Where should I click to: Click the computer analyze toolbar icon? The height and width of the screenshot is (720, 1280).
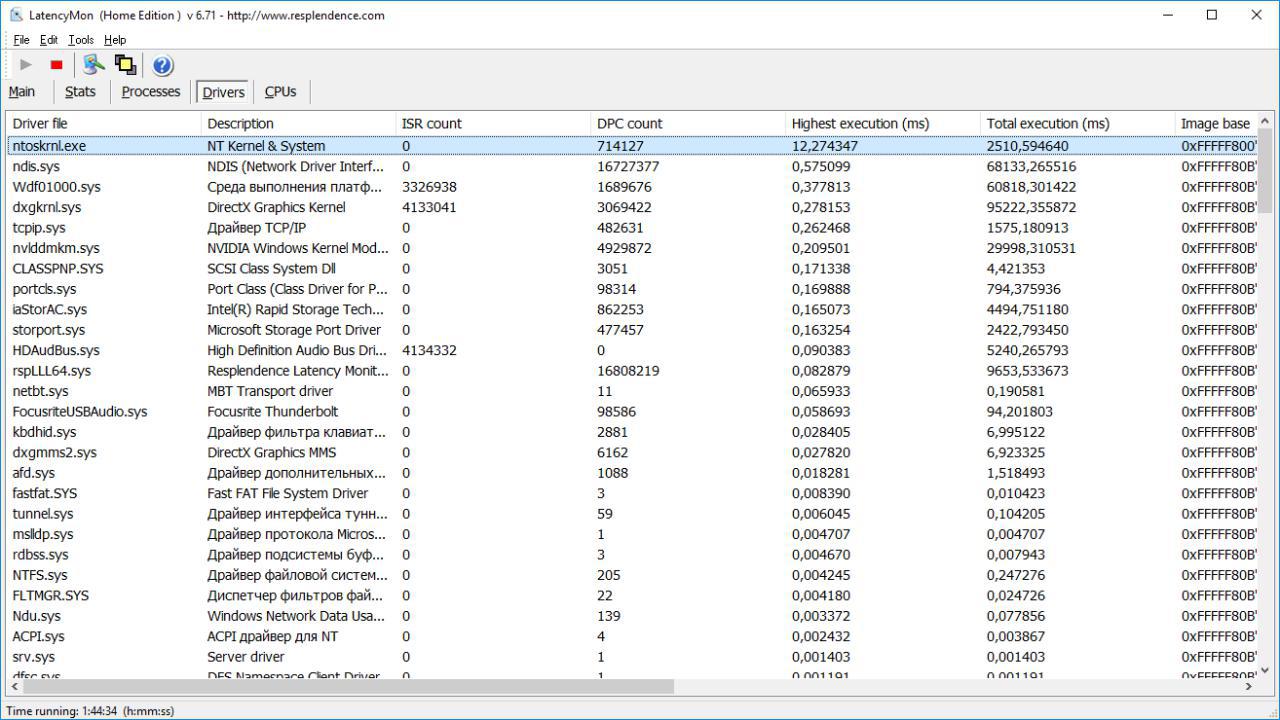94,65
